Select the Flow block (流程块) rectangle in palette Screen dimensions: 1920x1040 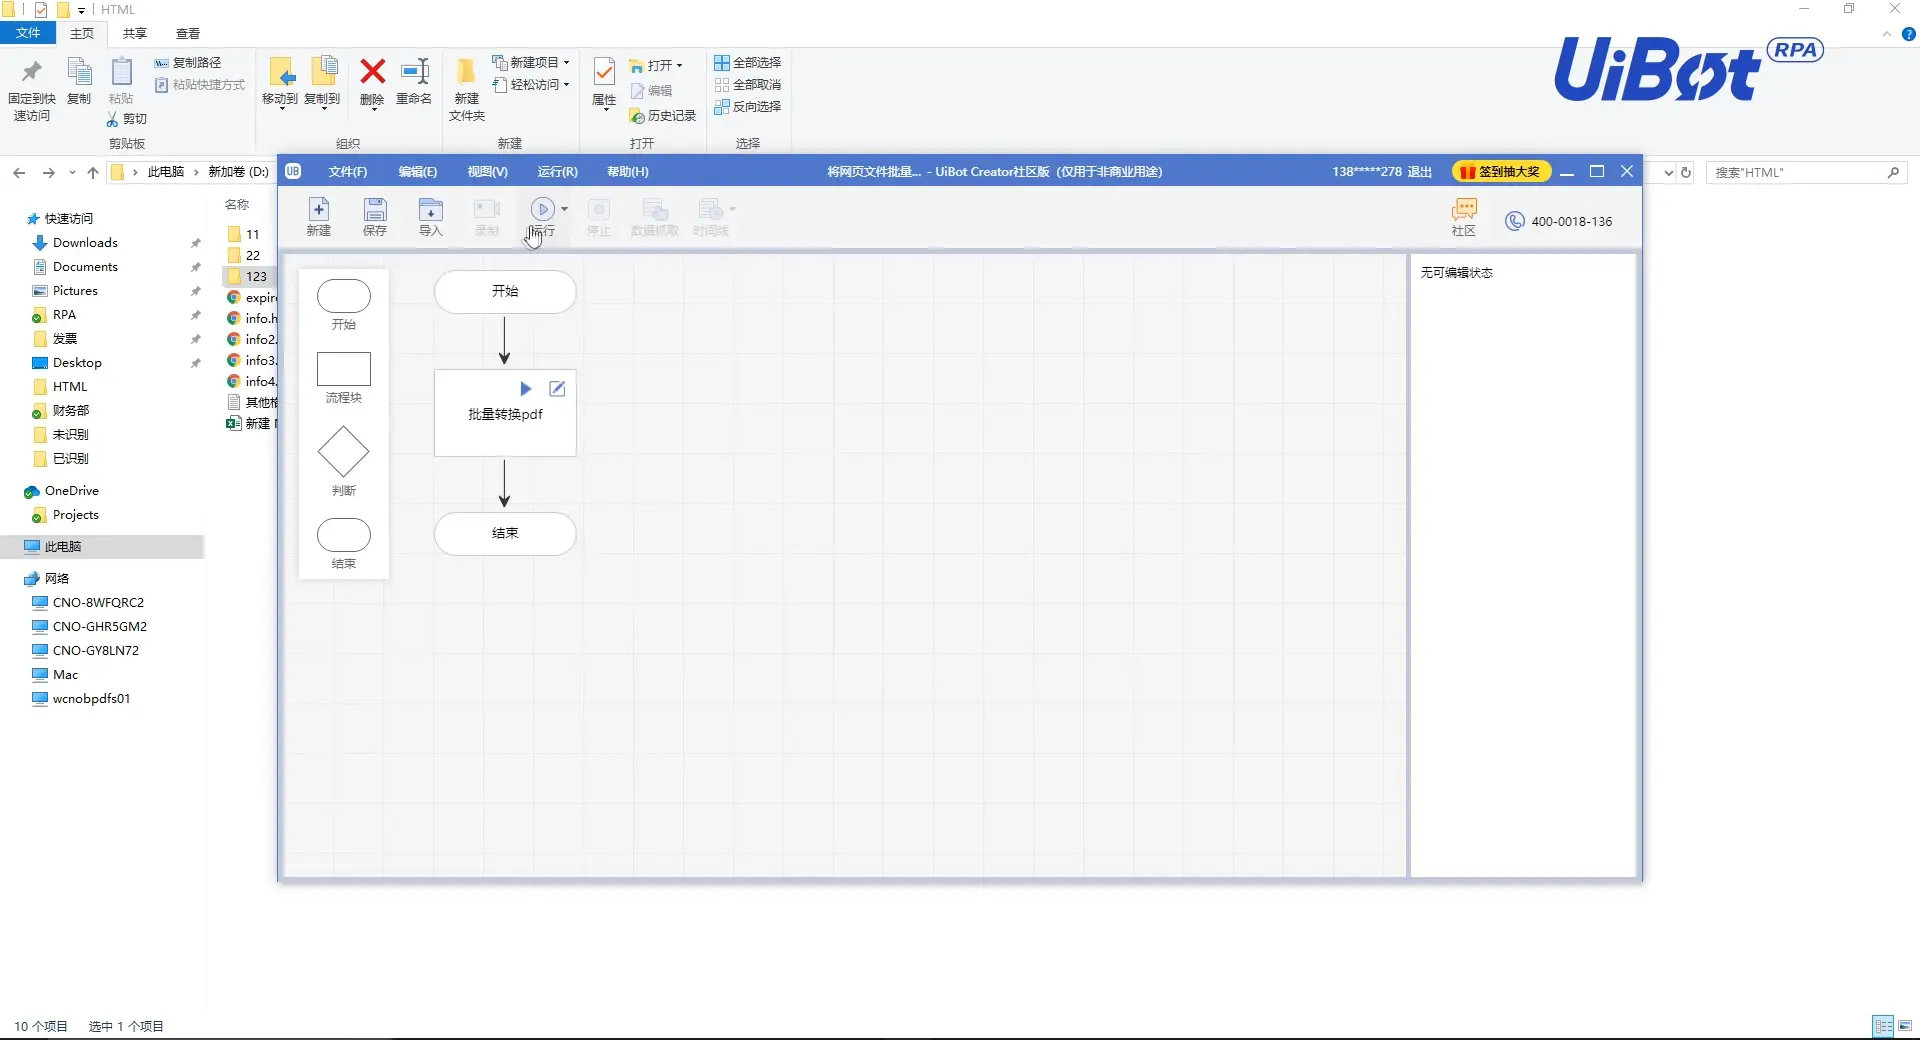click(344, 369)
